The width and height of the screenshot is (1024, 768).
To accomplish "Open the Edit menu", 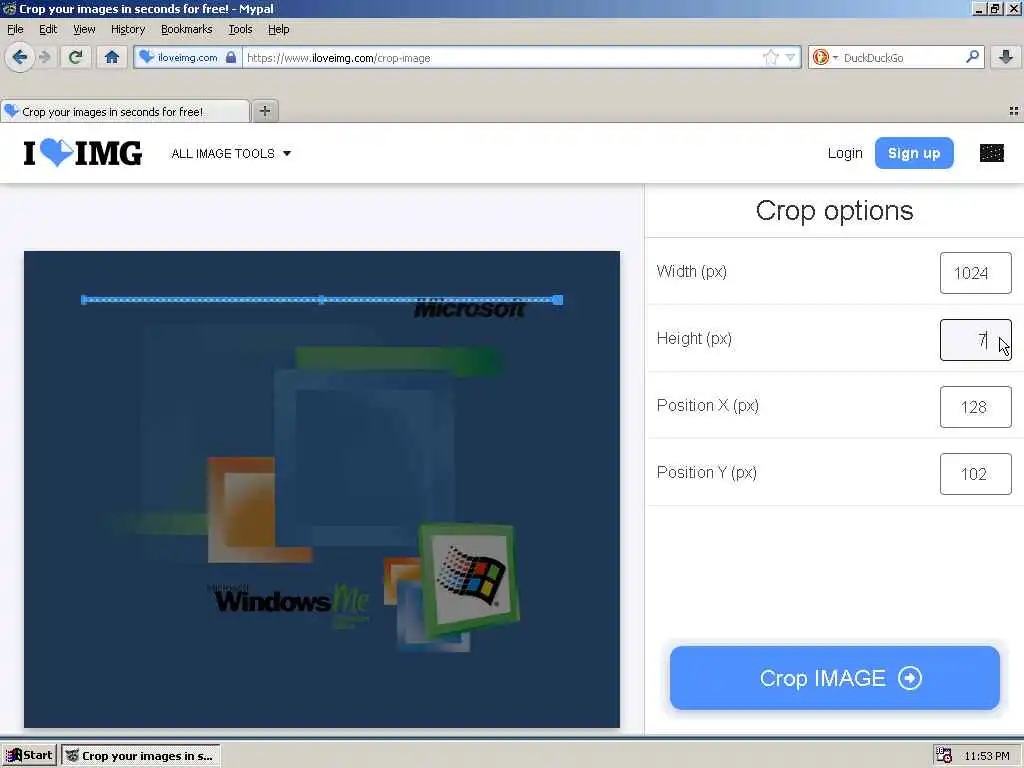I will [48, 29].
